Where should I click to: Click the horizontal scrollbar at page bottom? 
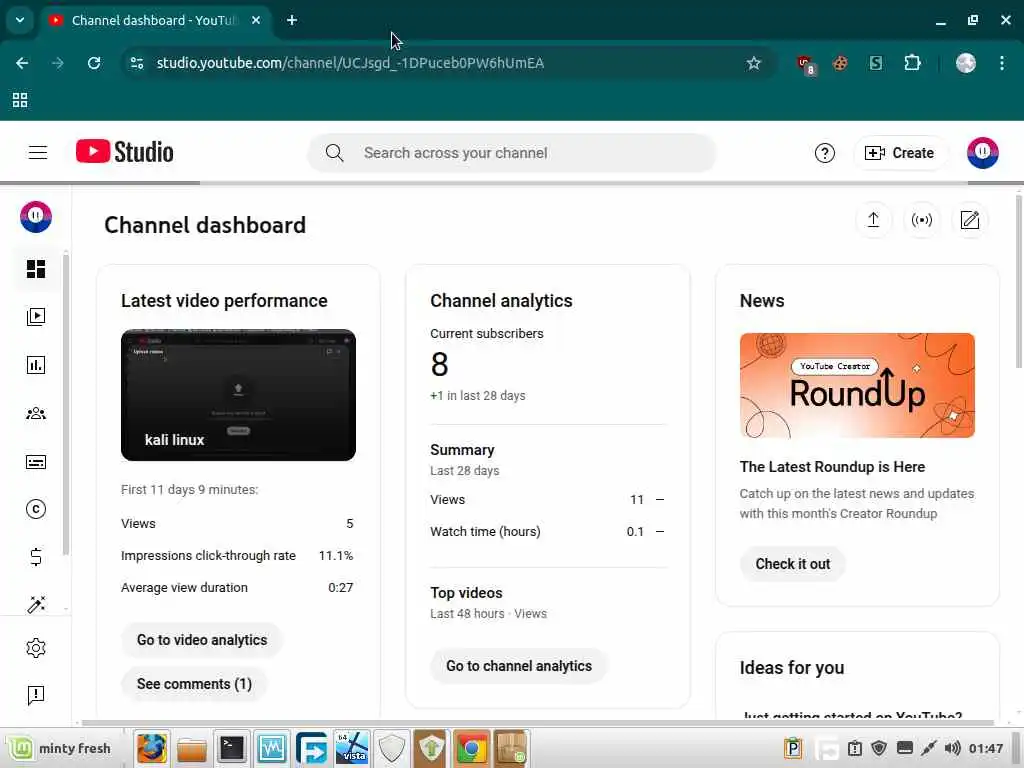(x=537, y=722)
